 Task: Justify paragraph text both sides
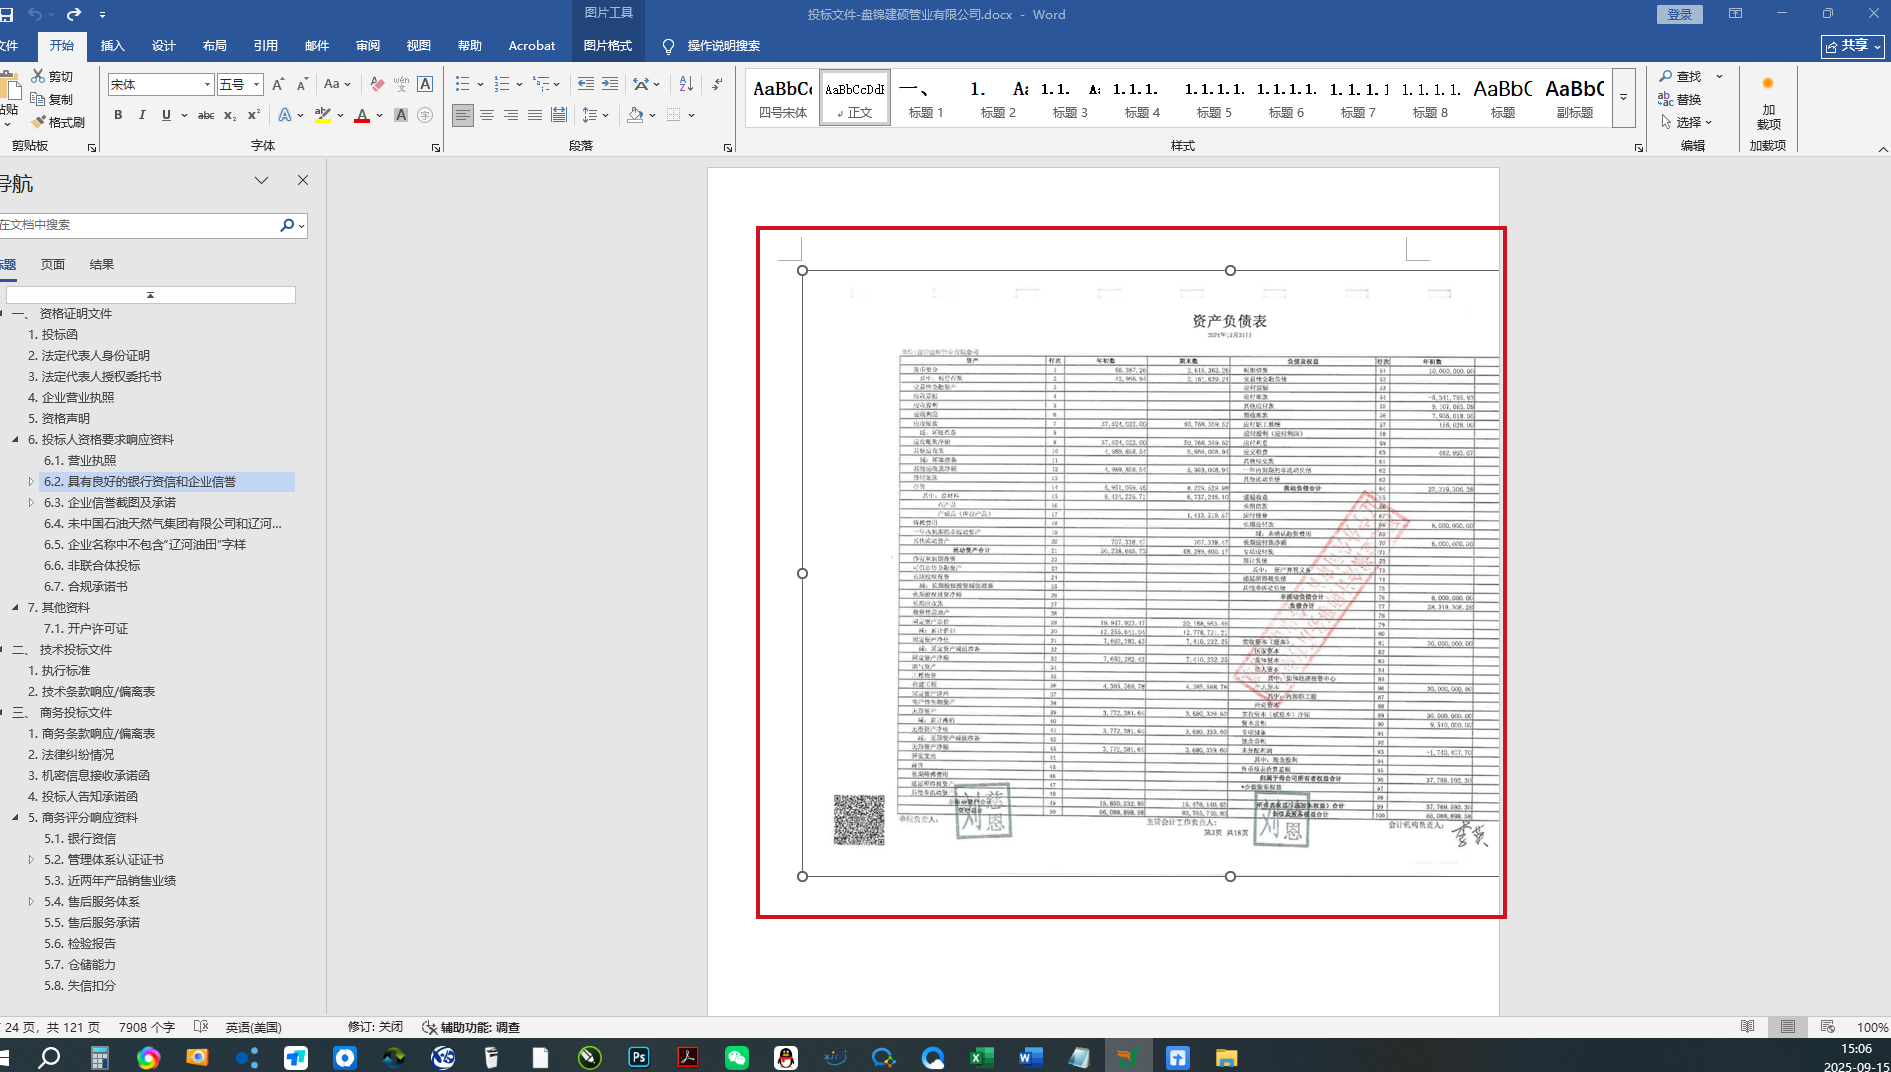pyautogui.click(x=535, y=115)
